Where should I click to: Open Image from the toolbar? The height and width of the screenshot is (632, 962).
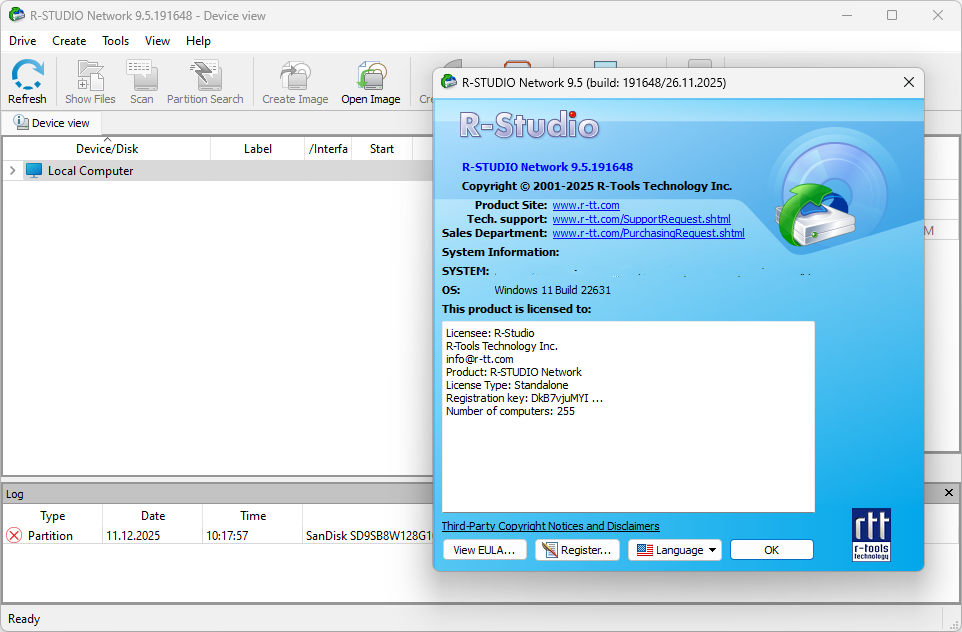tap(371, 82)
